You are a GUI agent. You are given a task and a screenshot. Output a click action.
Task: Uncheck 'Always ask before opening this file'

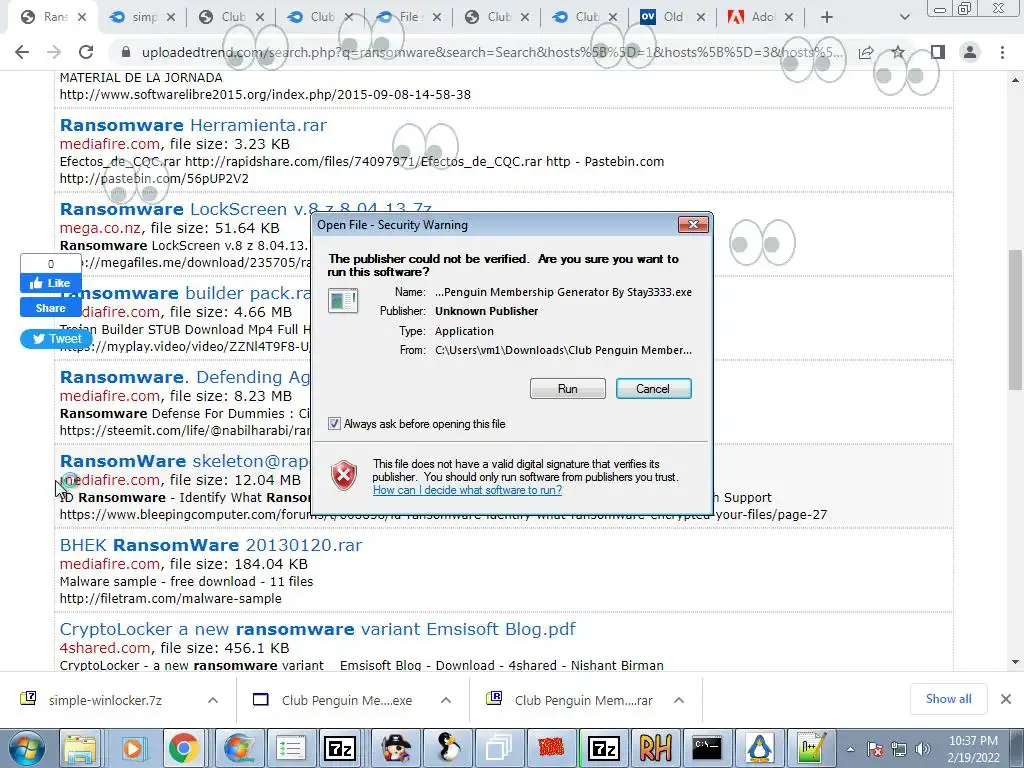[334, 424]
